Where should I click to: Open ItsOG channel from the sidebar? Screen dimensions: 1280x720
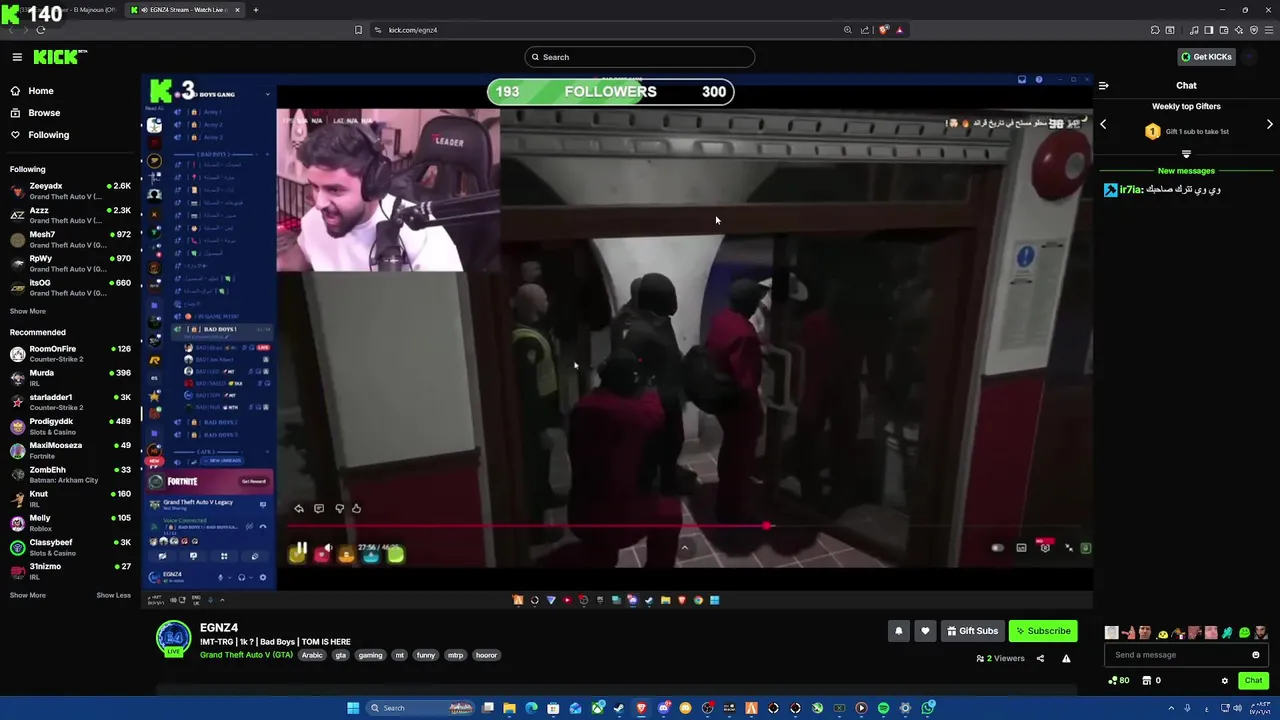pyautogui.click(x=70, y=287)
